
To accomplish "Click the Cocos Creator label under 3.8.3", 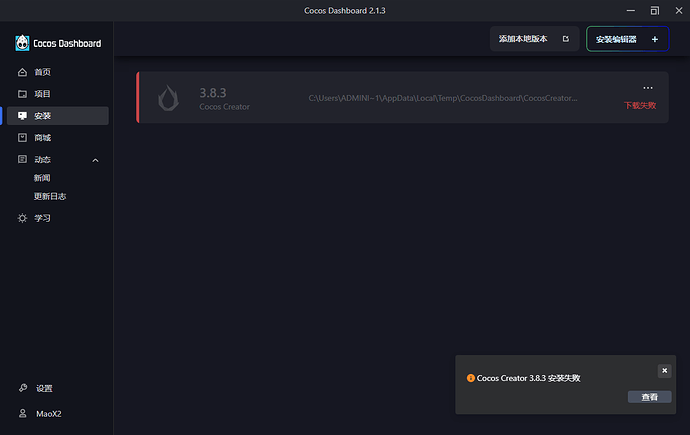I will (224, 107).
